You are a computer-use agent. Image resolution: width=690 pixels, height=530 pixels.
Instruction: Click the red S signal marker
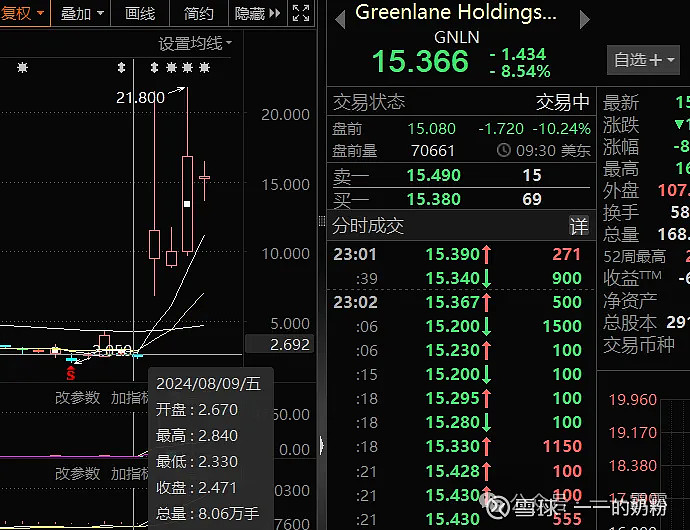[70, 373]
